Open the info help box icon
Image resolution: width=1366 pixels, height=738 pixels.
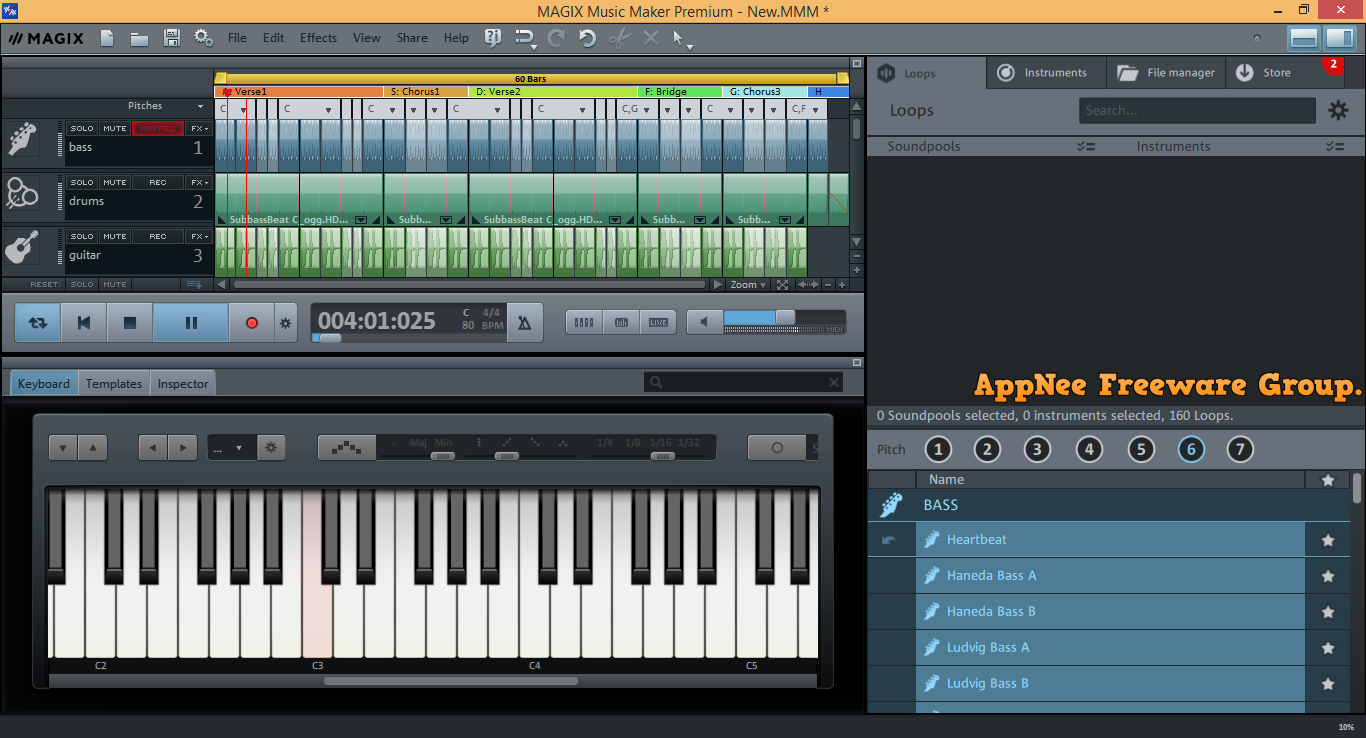point(492,38)
